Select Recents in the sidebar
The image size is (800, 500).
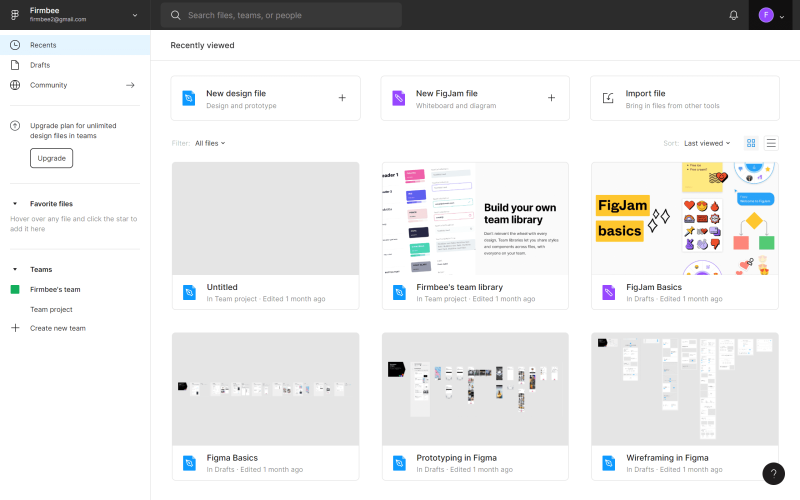[x=42, y=45]
